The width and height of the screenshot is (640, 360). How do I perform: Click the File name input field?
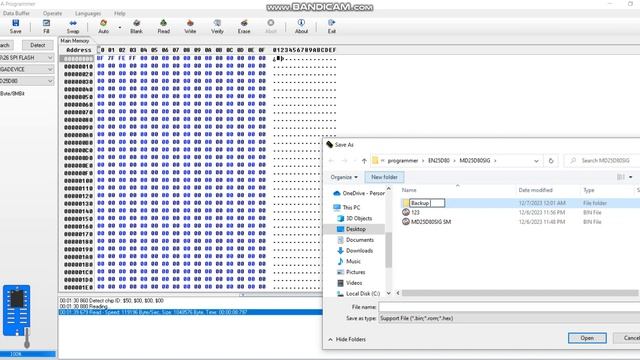click(509, 307)
